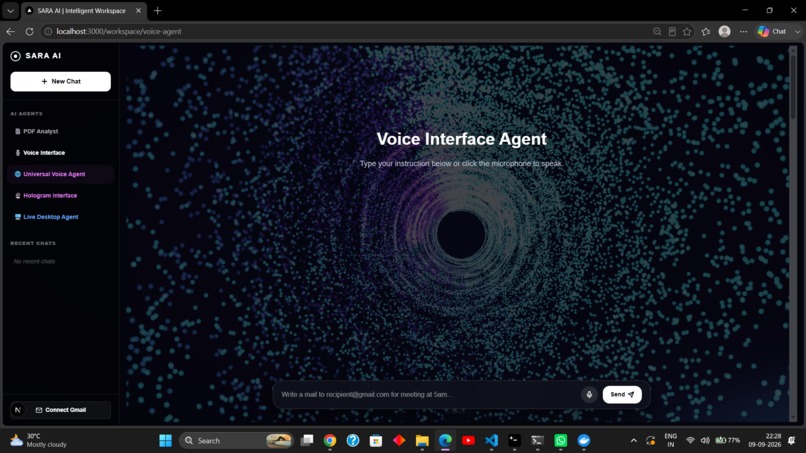The height and width of the screenshot is (453, 806).
Task: Open notification center bell
Action: (792, 441)
